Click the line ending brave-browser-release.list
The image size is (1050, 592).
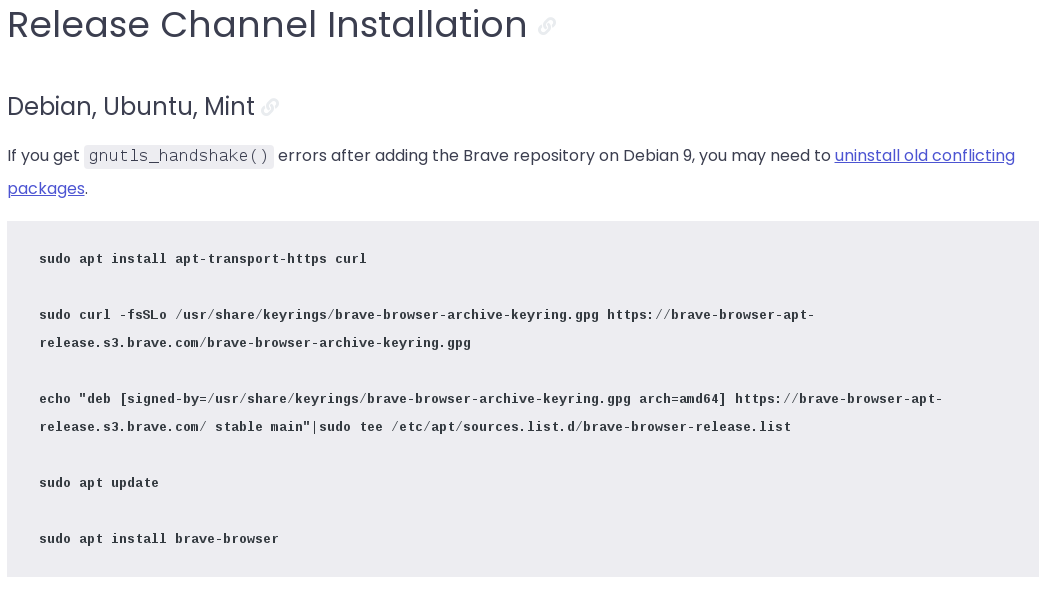click(x=415, y=427)
